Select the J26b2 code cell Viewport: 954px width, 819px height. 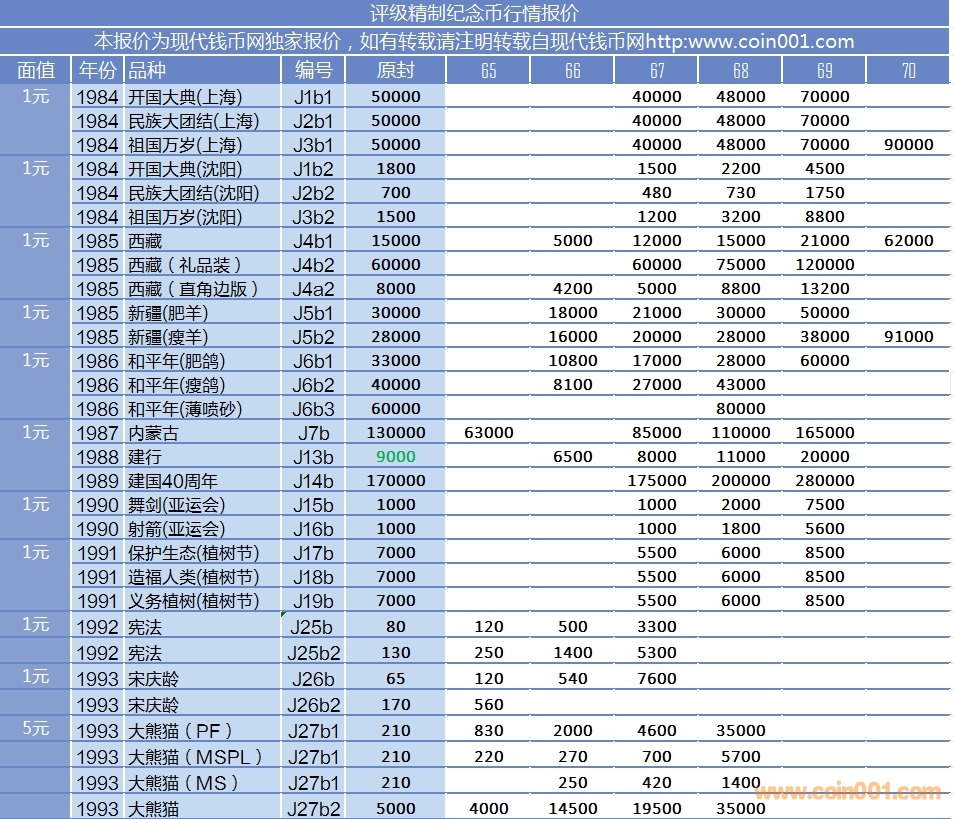pyautogui.click(x=313, y=705)
